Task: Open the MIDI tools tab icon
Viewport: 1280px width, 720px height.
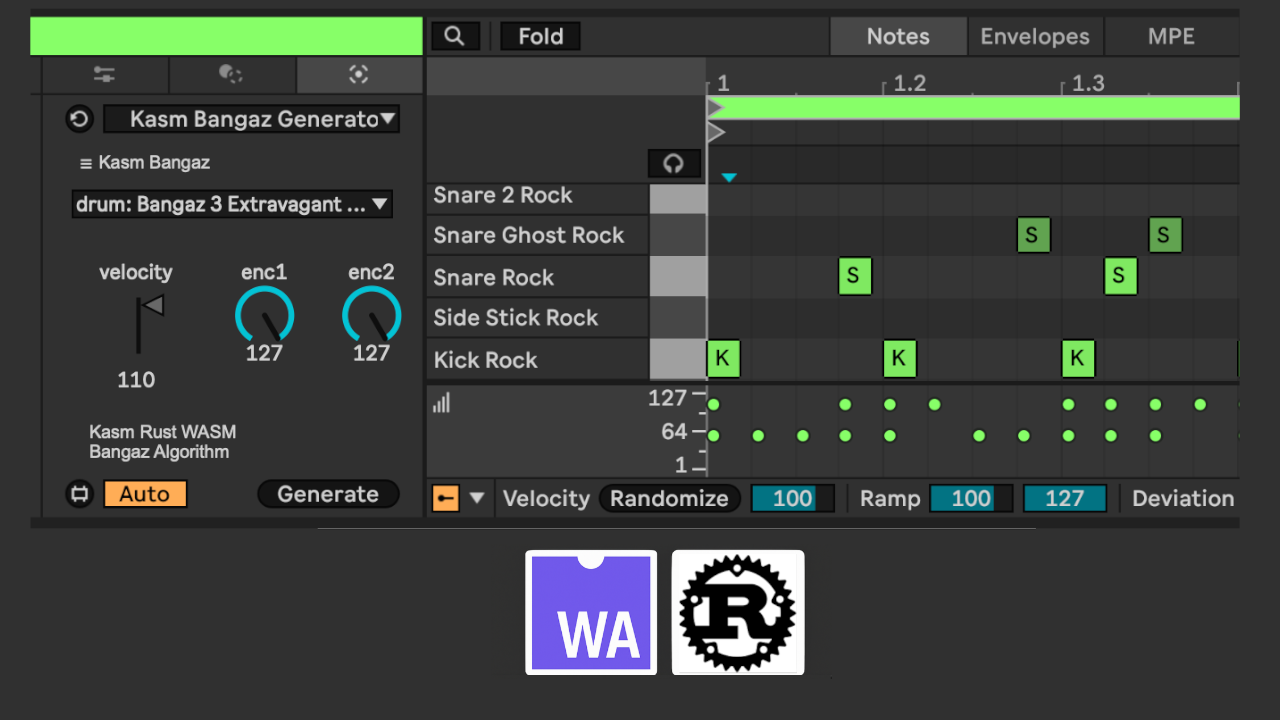Action: tap(359, 74)
